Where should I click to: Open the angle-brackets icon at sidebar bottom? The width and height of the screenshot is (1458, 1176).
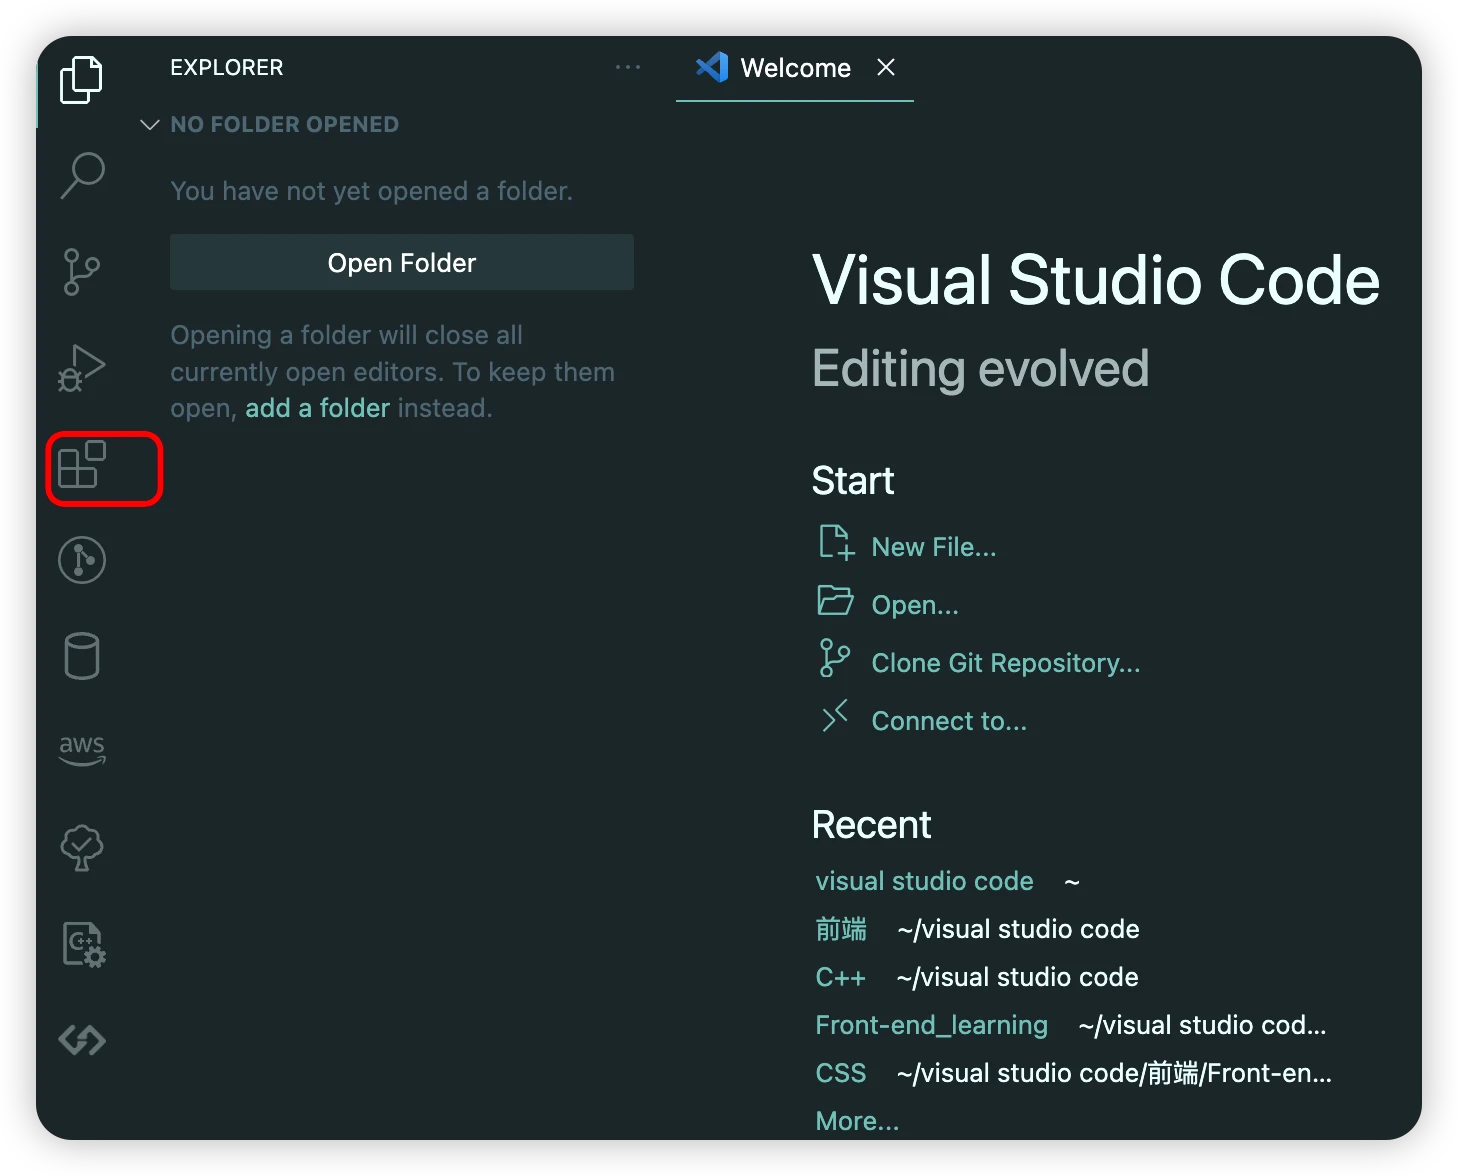[x=82, y=1040]
